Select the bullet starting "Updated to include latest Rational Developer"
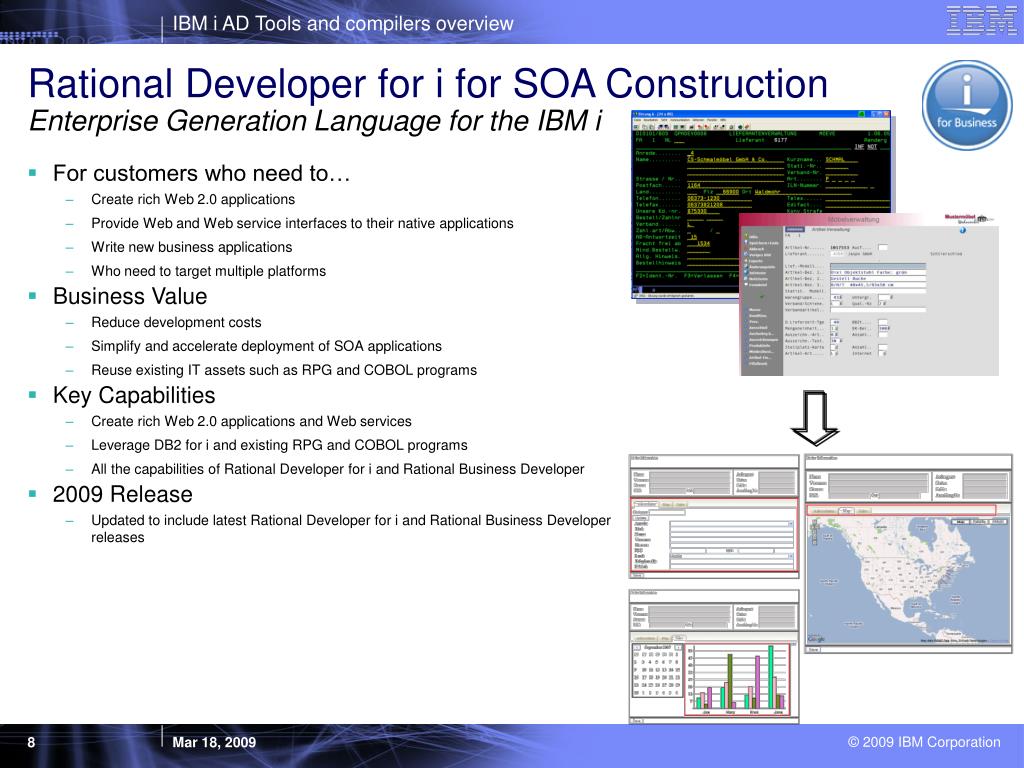1024x768 pixels. click(351, 529)
